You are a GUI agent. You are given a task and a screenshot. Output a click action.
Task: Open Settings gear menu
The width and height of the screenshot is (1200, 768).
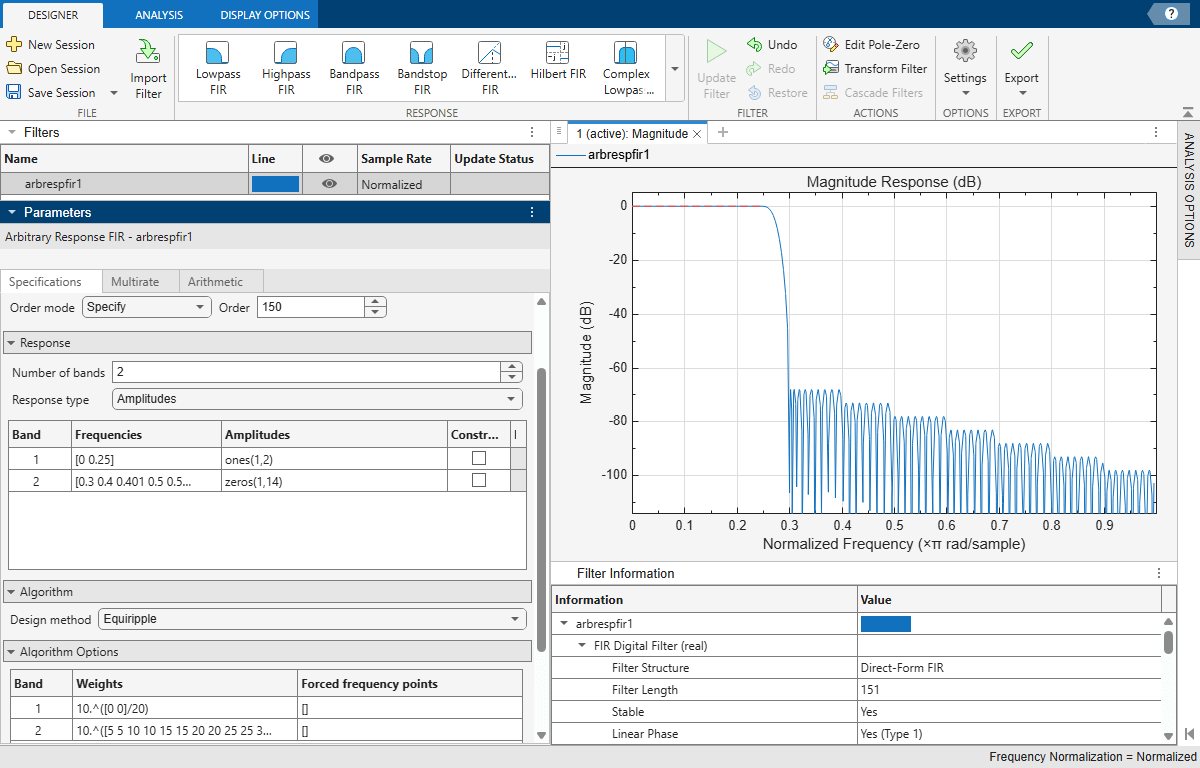coord(965,68)
